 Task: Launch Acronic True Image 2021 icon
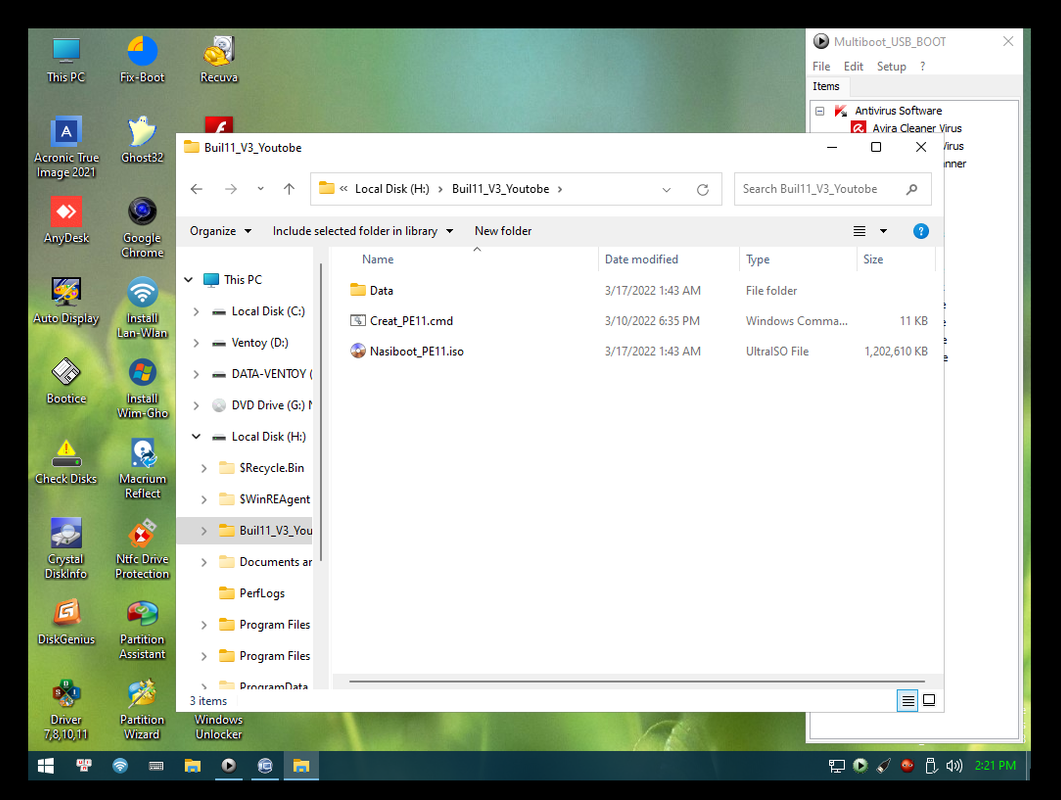coord(66,148)
